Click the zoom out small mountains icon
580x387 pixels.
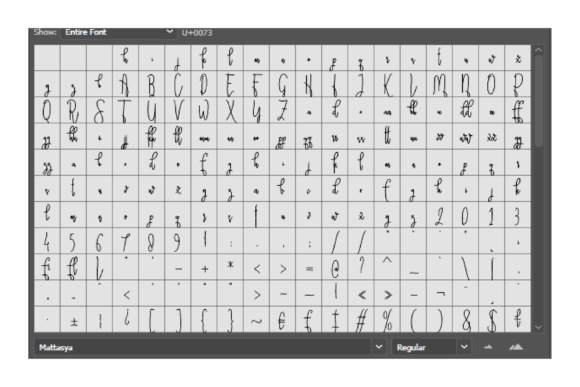(488, 347)
